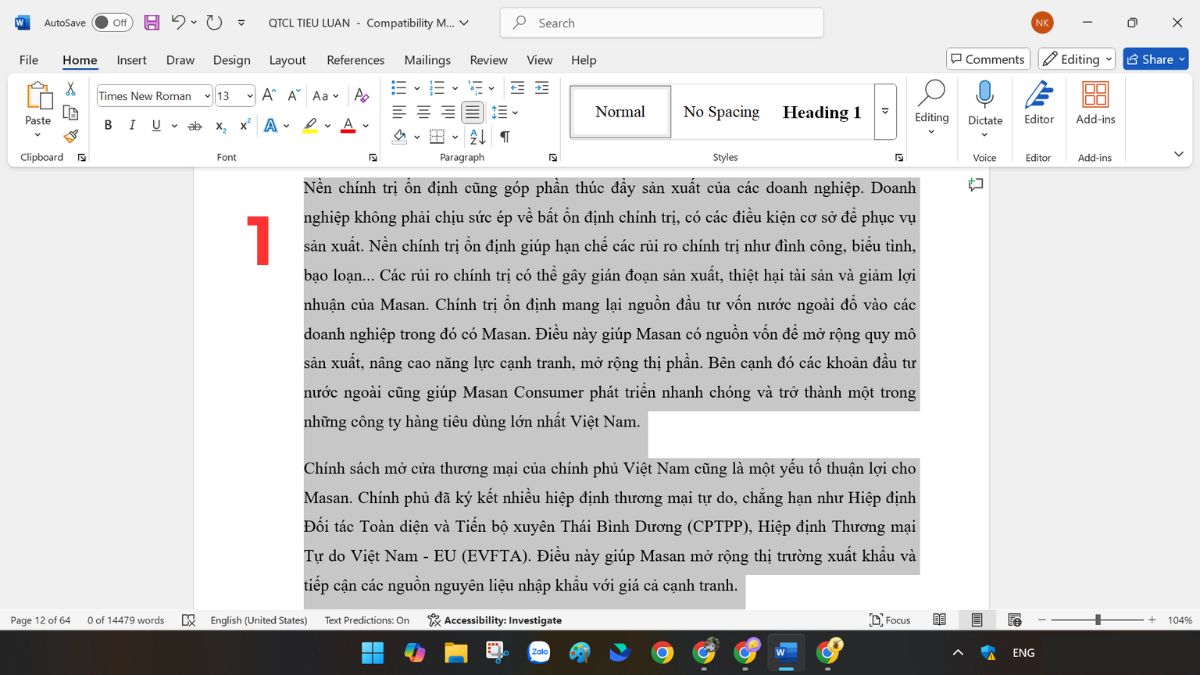Switch to the Insert tab

tap(132, 60)
